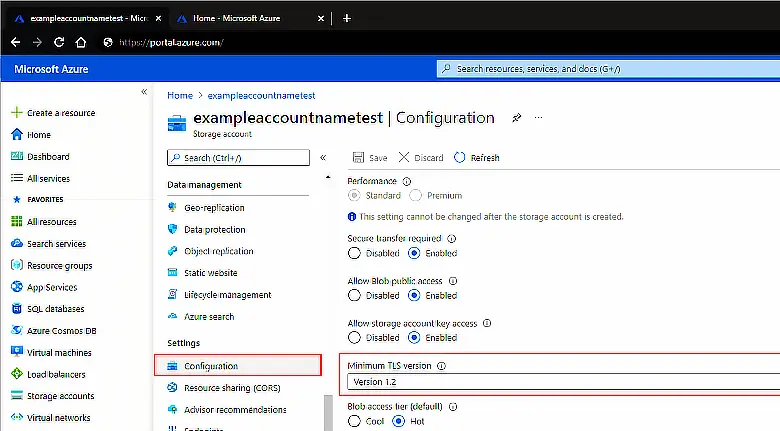Click the Load balancers diamond icon

pyautogui.click(x=17, y=374)
